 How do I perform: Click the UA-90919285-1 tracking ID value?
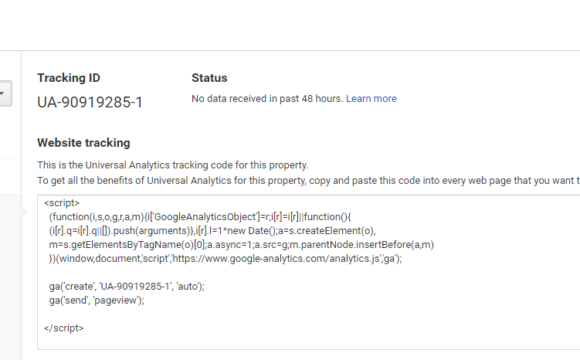(90, 102)
